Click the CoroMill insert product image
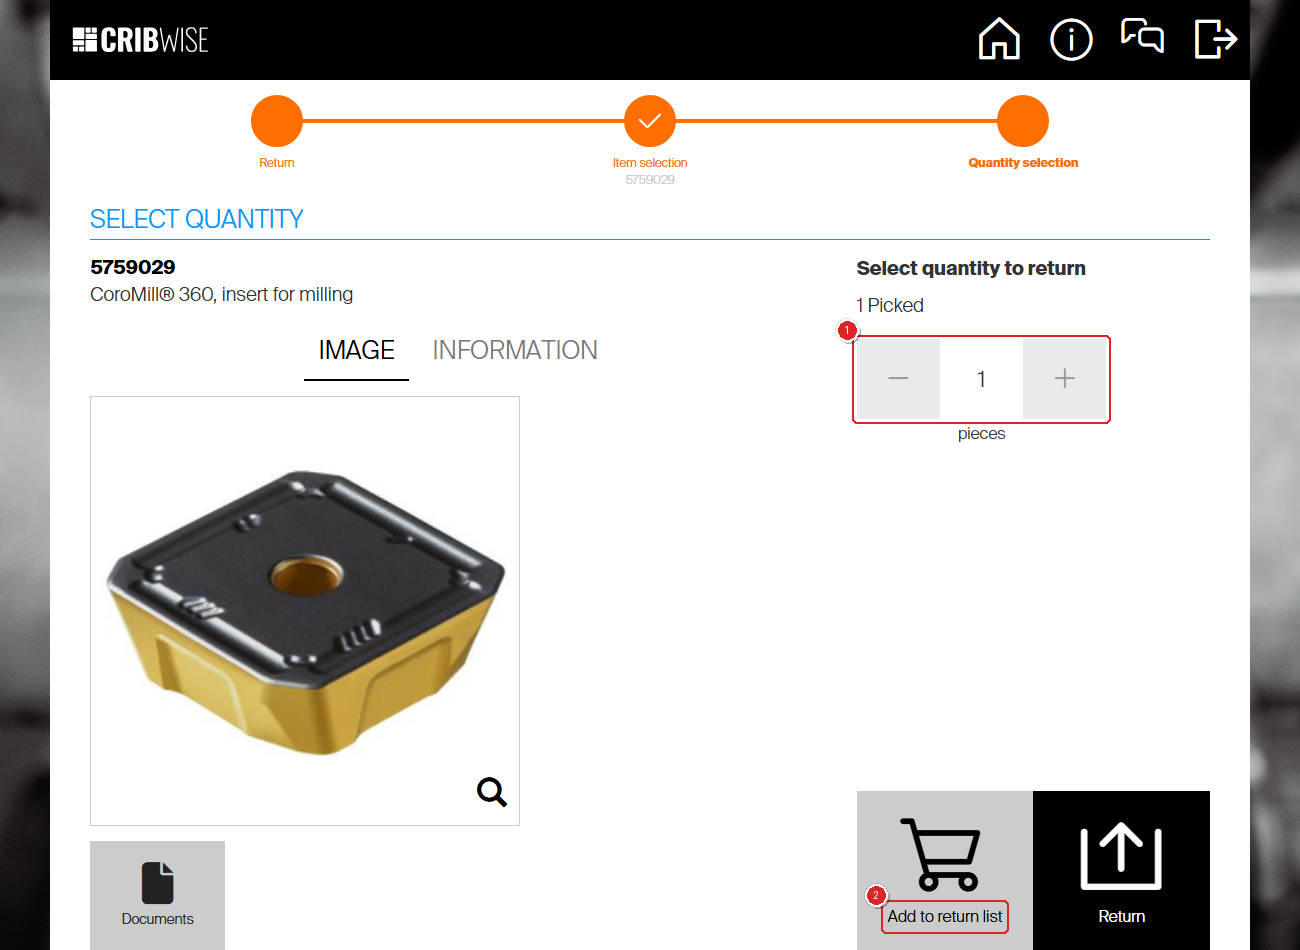The height and width of the screenshot is (950, 1300). 305,611
